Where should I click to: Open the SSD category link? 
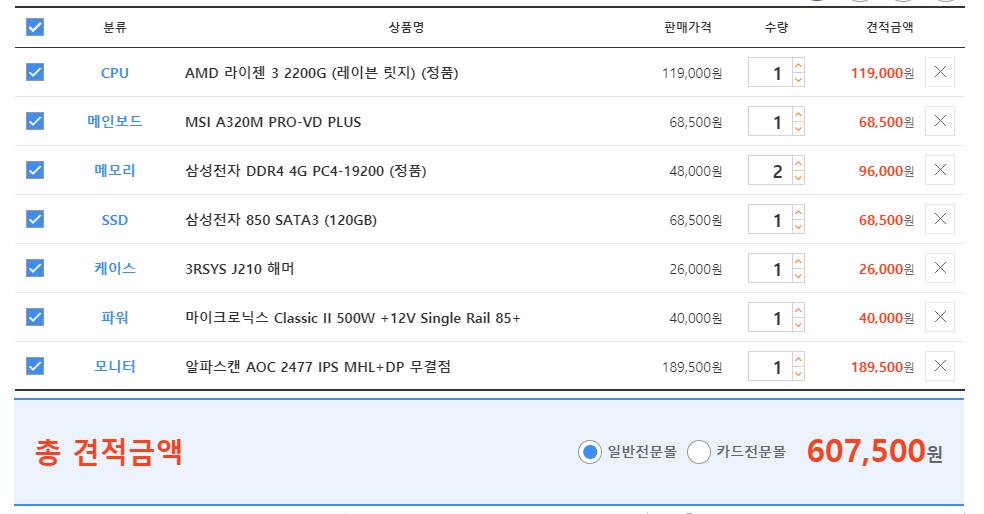coord(115,220)
